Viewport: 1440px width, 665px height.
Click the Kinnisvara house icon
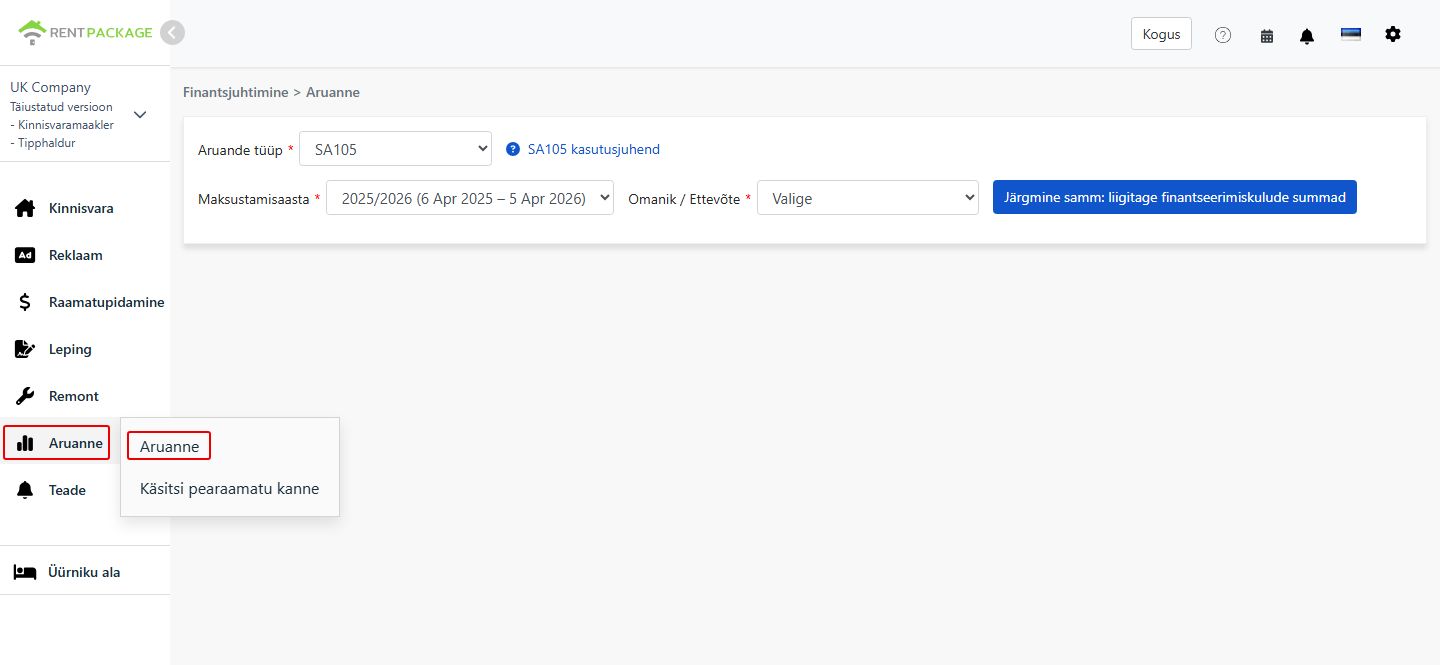[x=25, y=208]
